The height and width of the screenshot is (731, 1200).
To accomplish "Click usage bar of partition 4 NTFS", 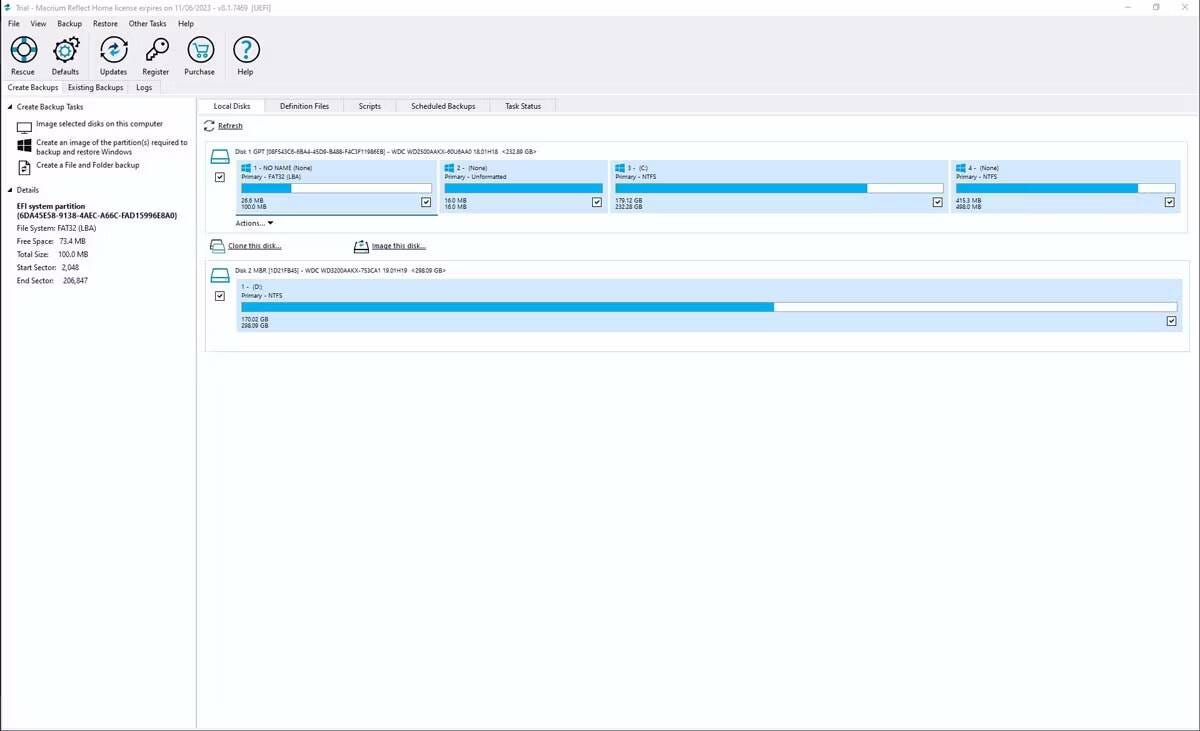I will tap(1066, 188).
